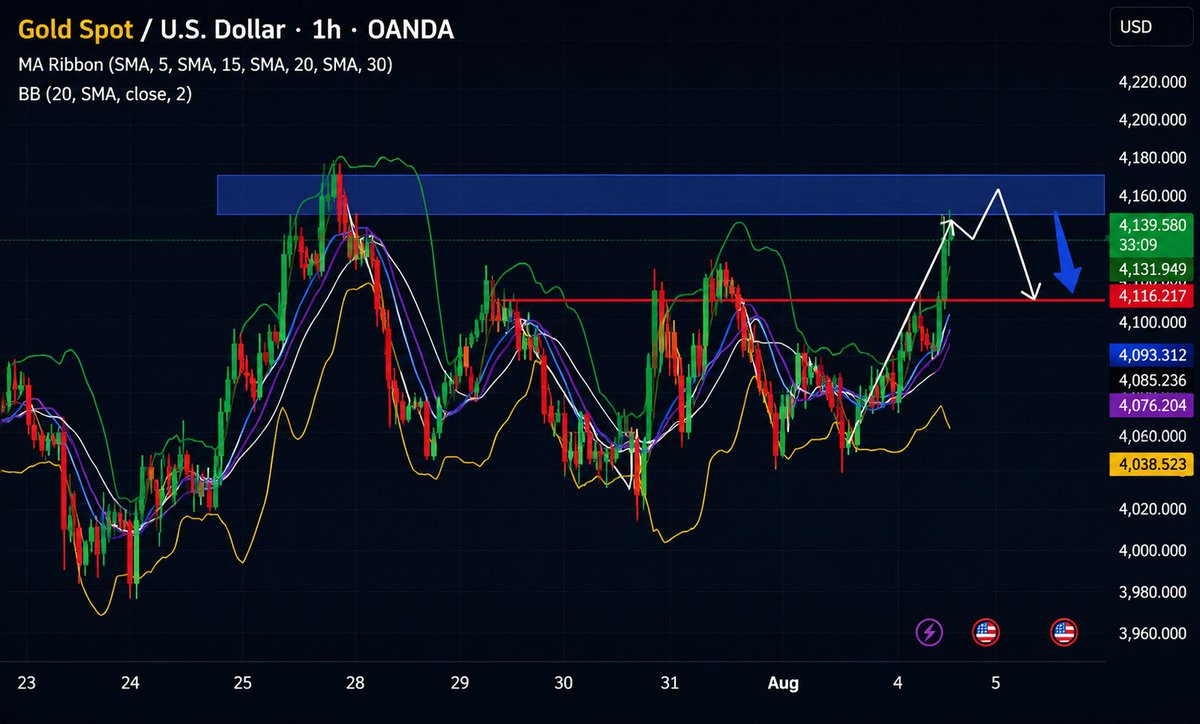
Task: Select the BB (20, SMA, close, 2) legend
Action: click(105, 94)
